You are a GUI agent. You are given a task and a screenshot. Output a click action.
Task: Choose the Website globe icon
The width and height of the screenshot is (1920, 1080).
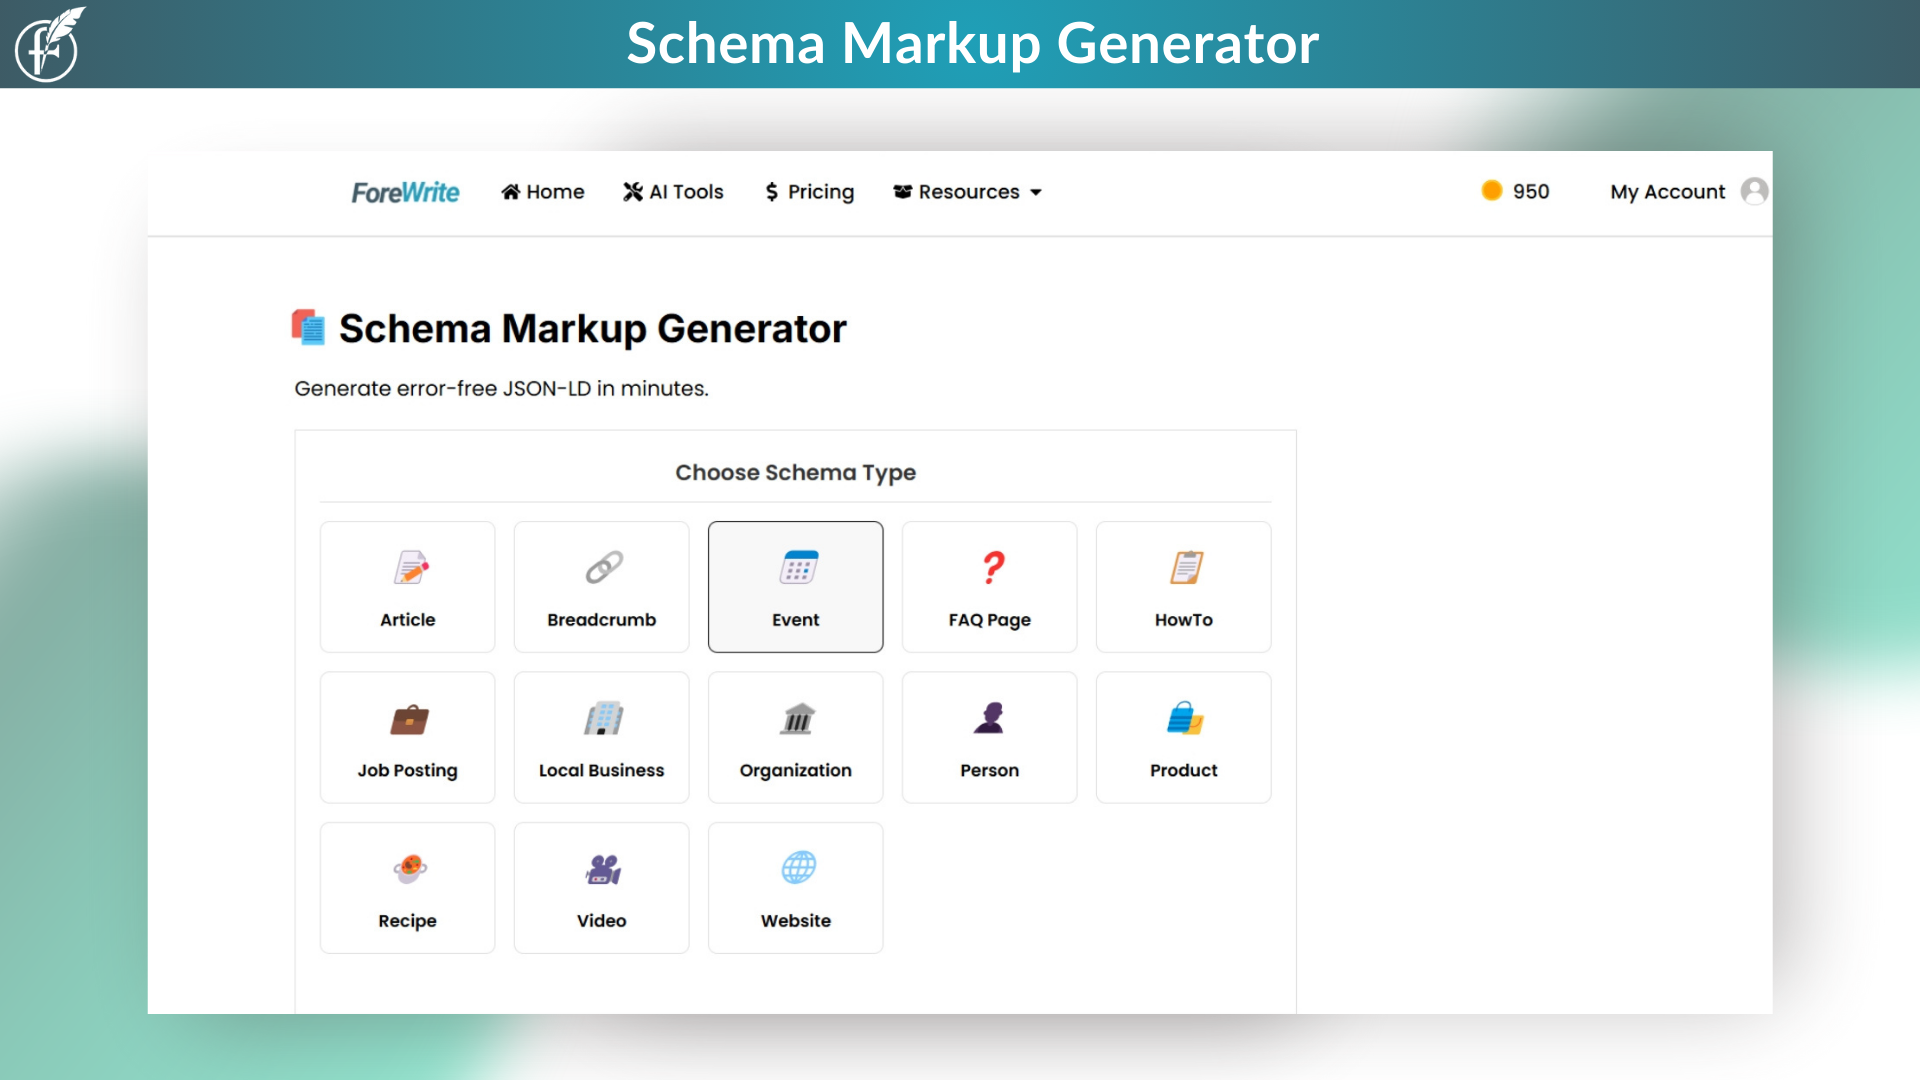click(797, 869)
